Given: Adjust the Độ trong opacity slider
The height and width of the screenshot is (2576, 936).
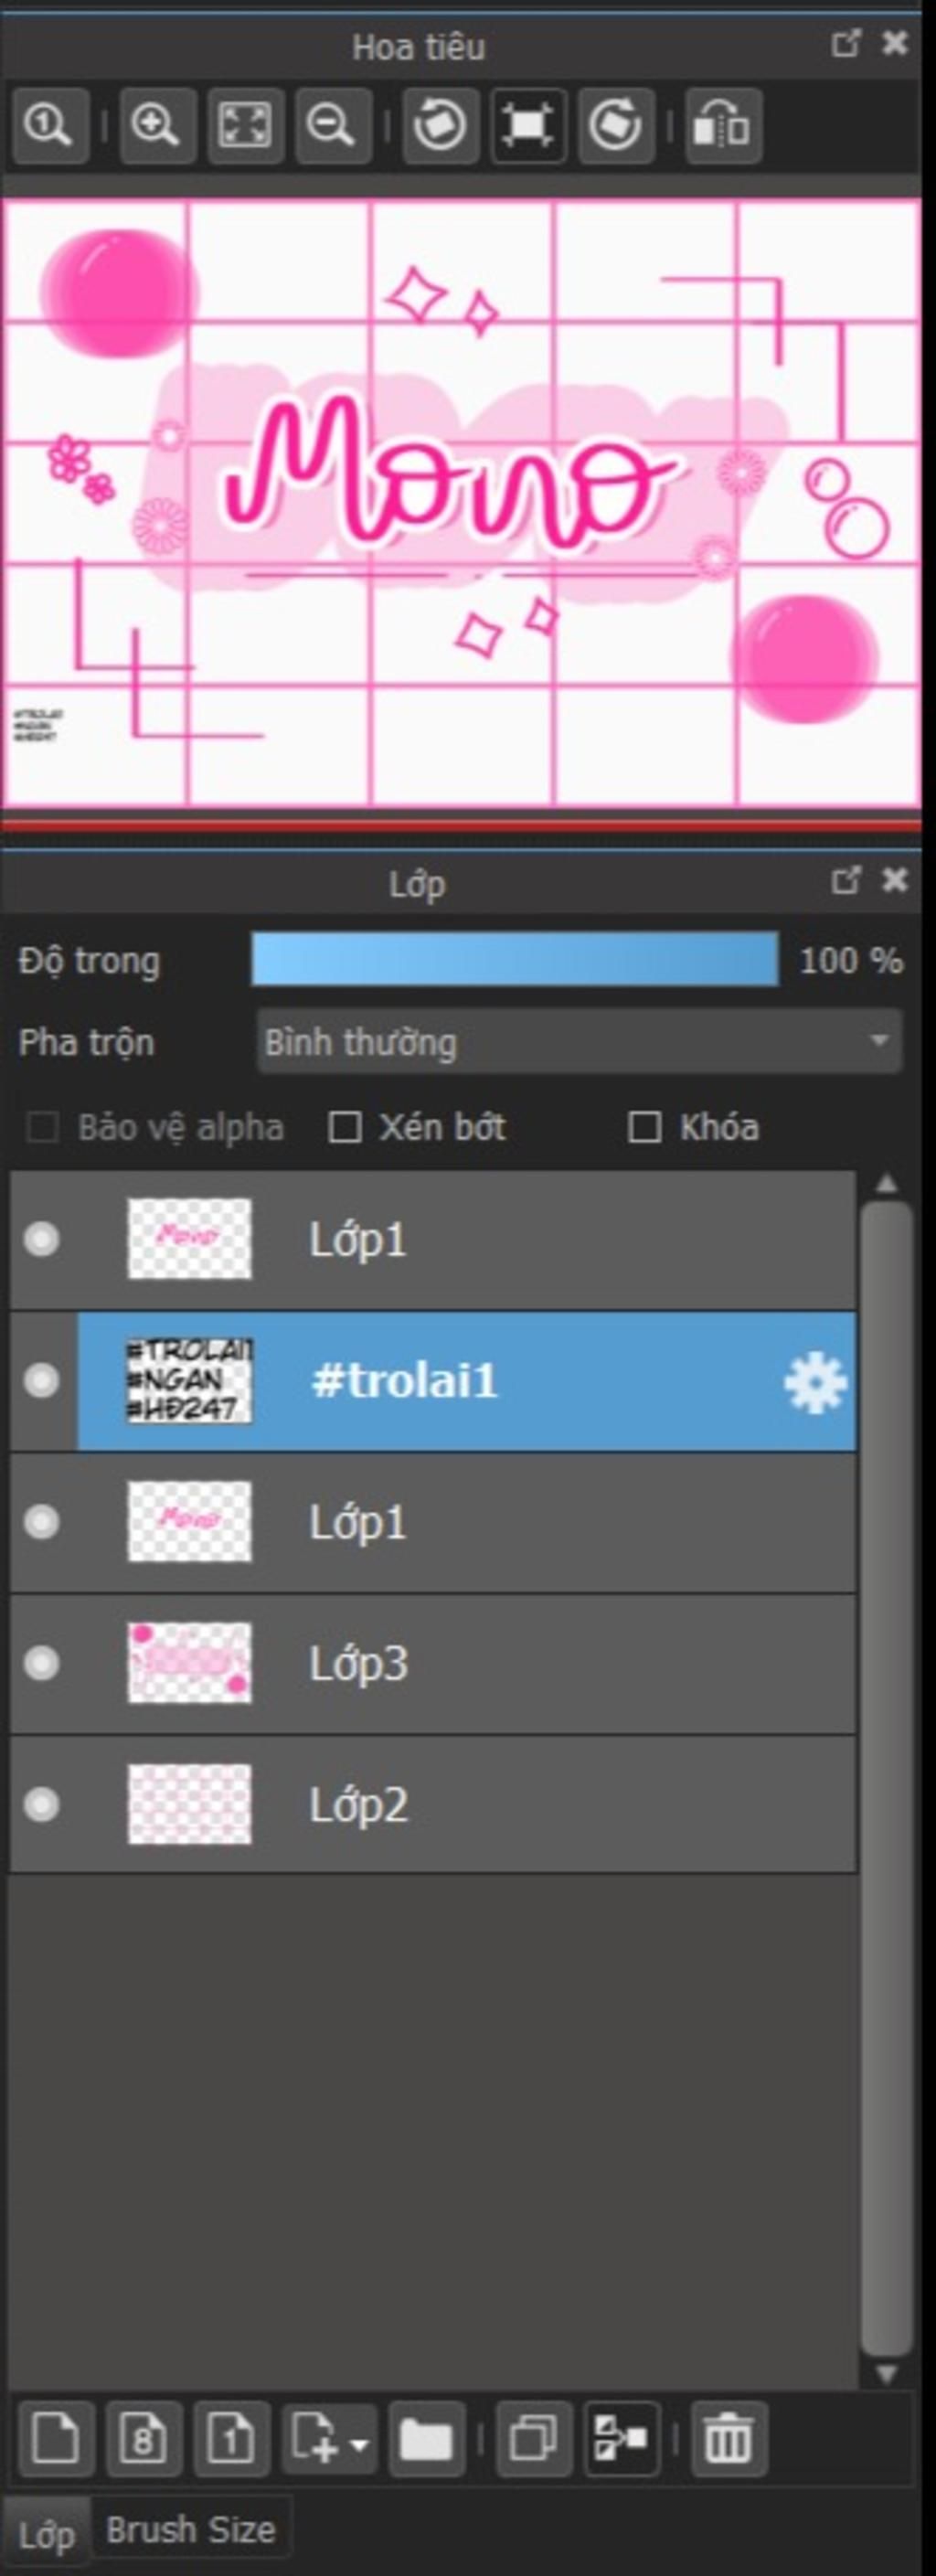Looking at the screenshot, I should pyautogui.click(x=514, y=960).
